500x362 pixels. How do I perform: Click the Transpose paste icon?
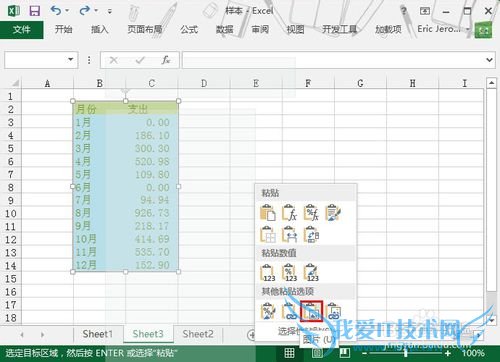311,234
